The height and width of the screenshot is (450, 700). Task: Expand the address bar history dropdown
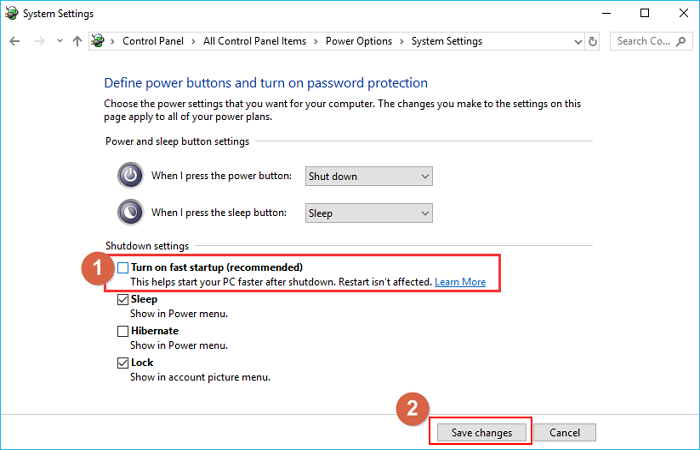click(574, 41)
